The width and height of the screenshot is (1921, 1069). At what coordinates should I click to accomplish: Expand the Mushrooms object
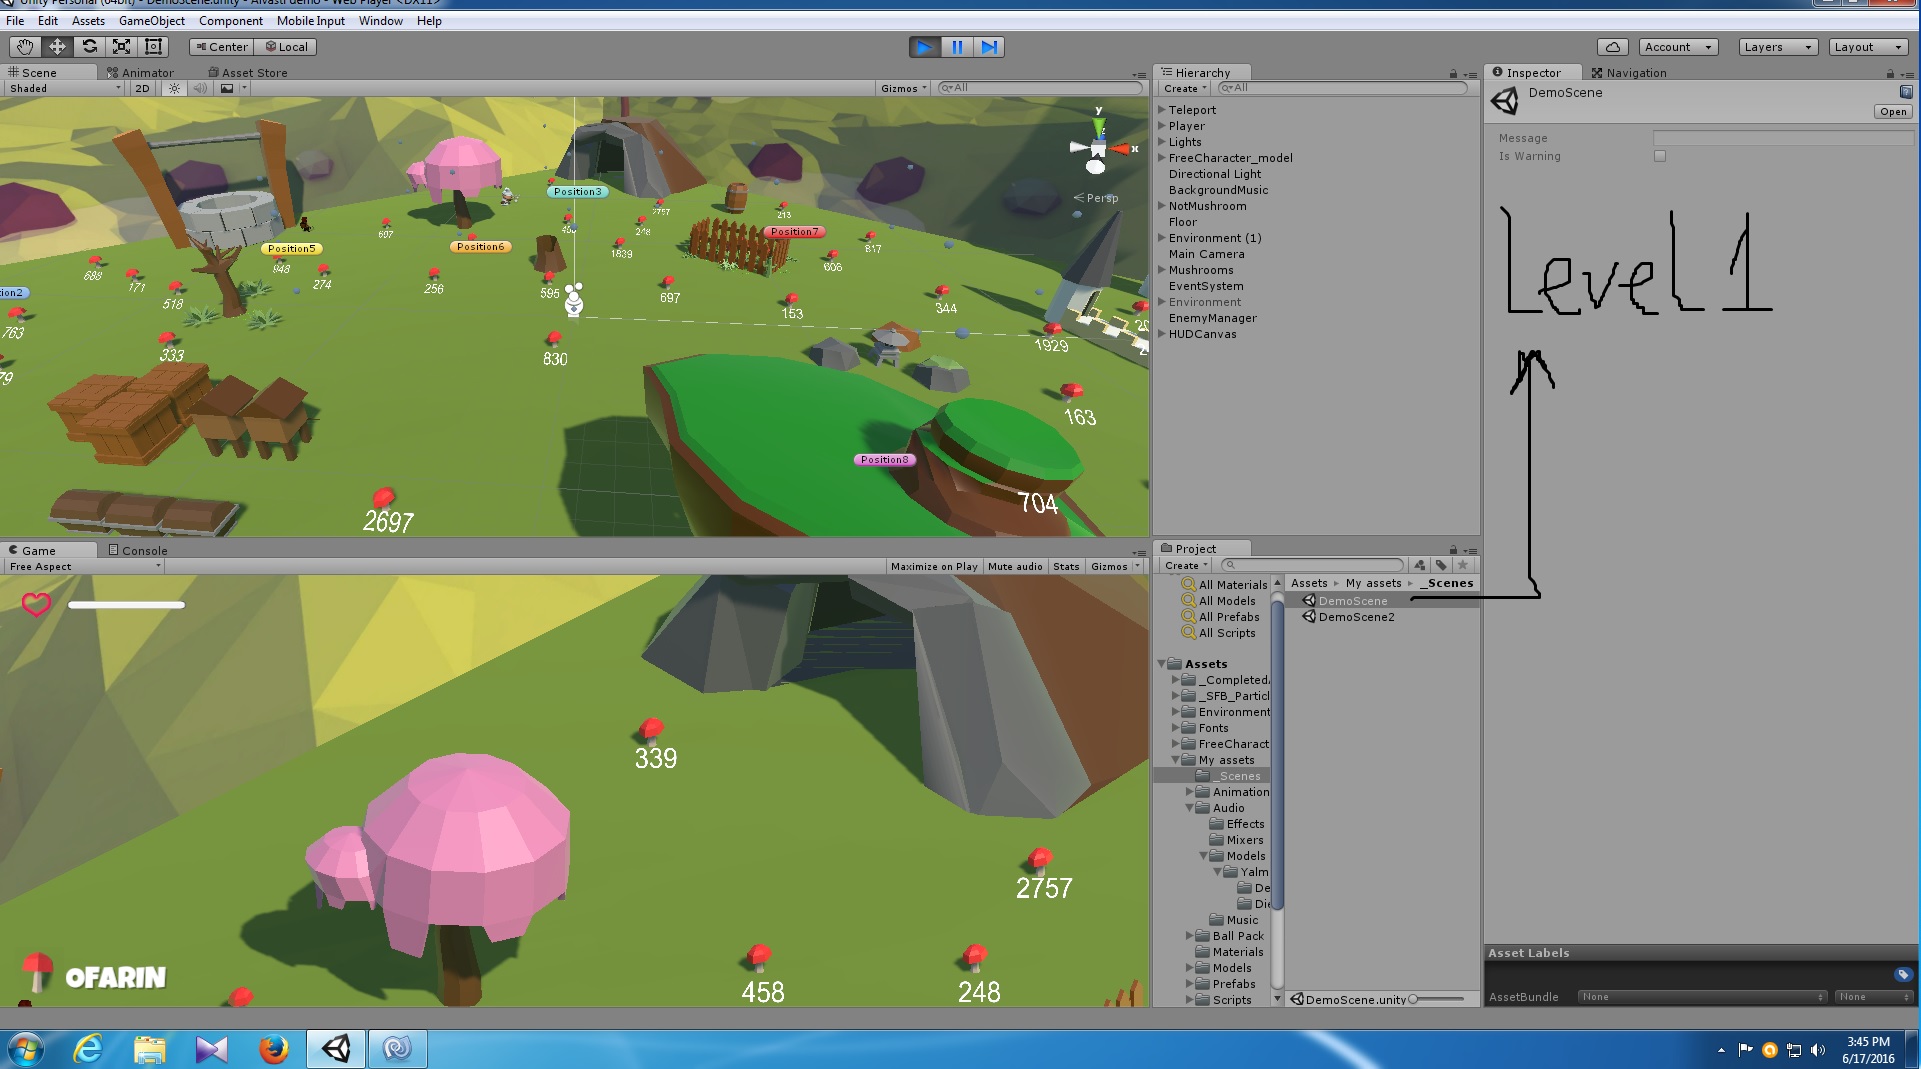click(1162, 270)
